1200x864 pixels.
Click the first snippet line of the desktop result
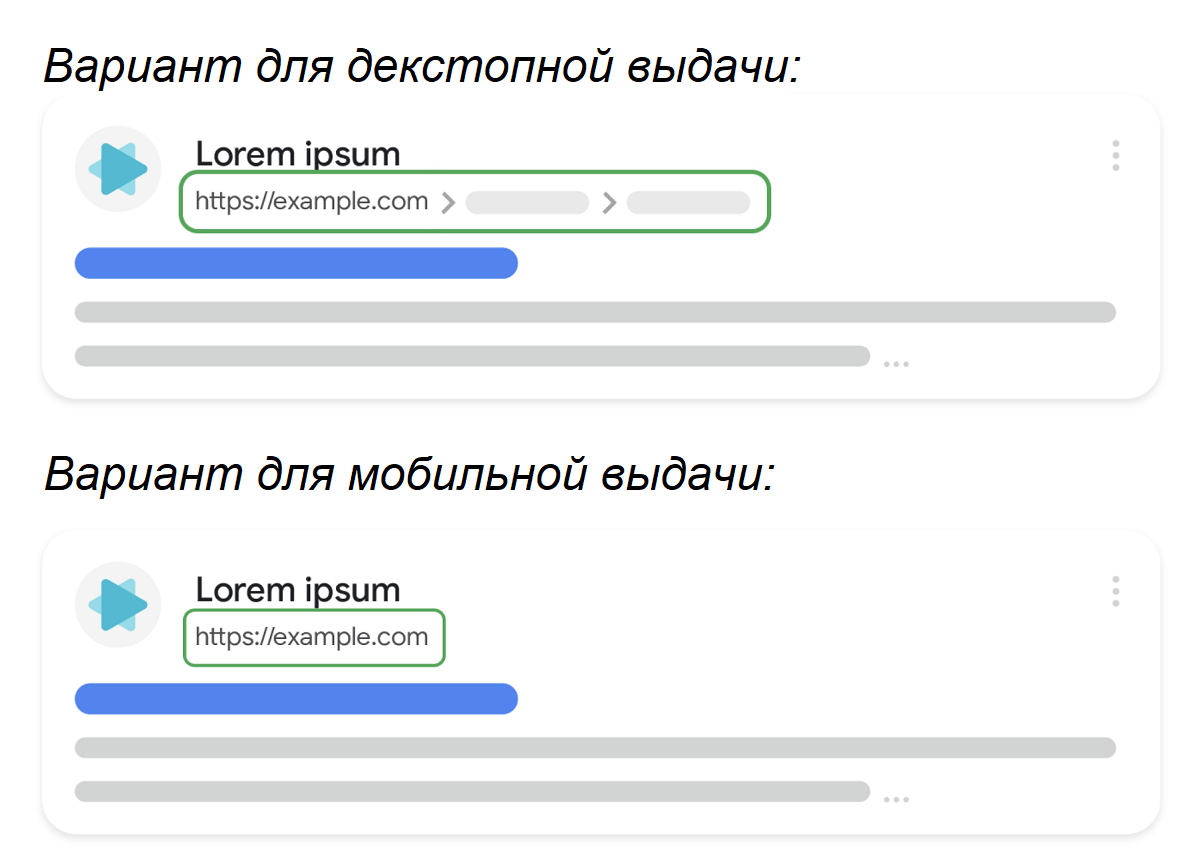pyautogui.click(x=595, y=312)
